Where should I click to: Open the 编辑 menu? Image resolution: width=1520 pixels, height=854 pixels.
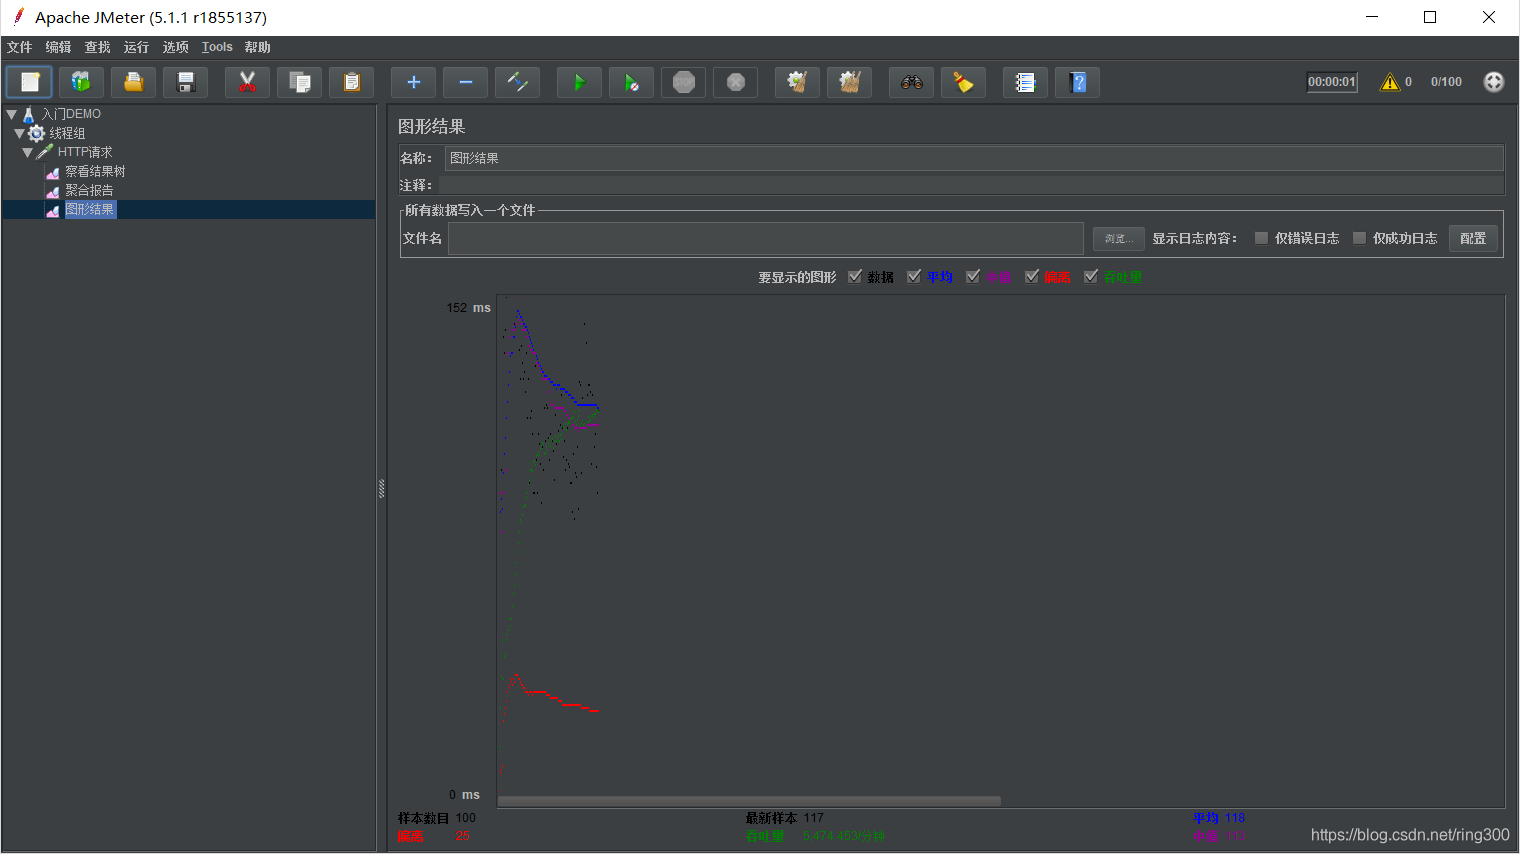click(x=58, y=47)
